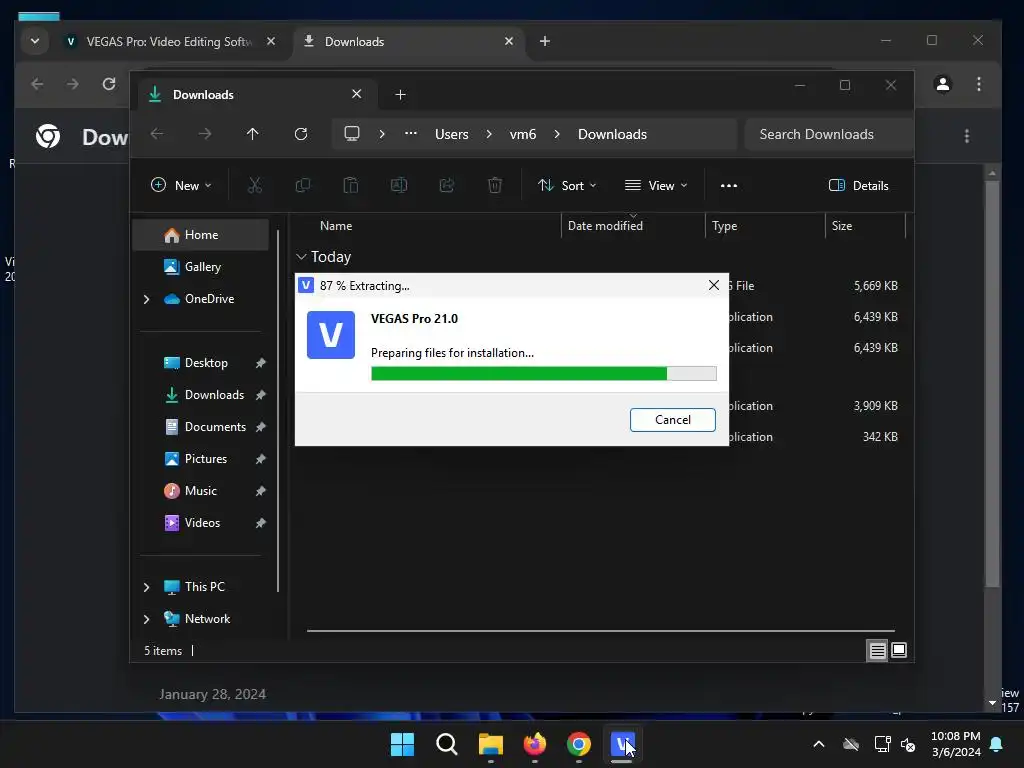Expand breadcrumb chevron after Users
This screenshot has height=768, width=1024.
coord(488,134)
